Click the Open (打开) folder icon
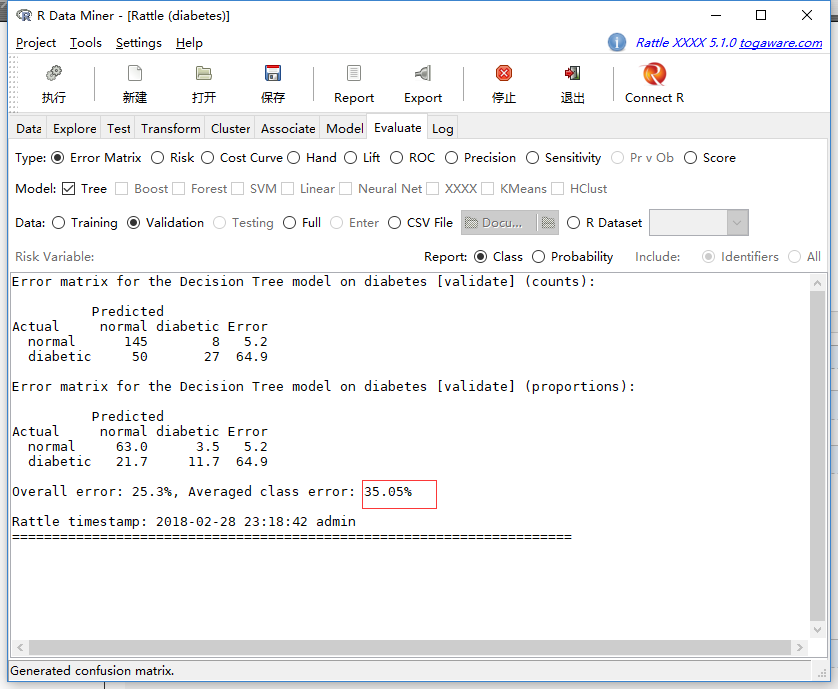Viewport: 838px width, 689px height. [x=204, y=73]
